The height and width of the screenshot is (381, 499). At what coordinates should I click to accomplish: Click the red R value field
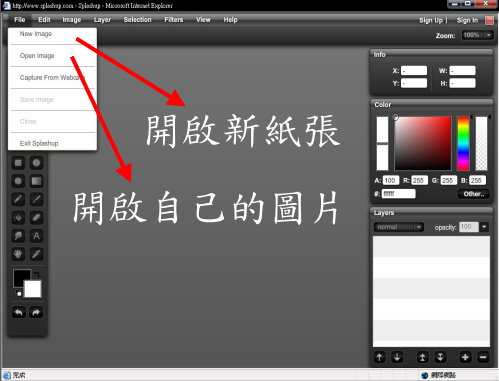tap(419, 180)
